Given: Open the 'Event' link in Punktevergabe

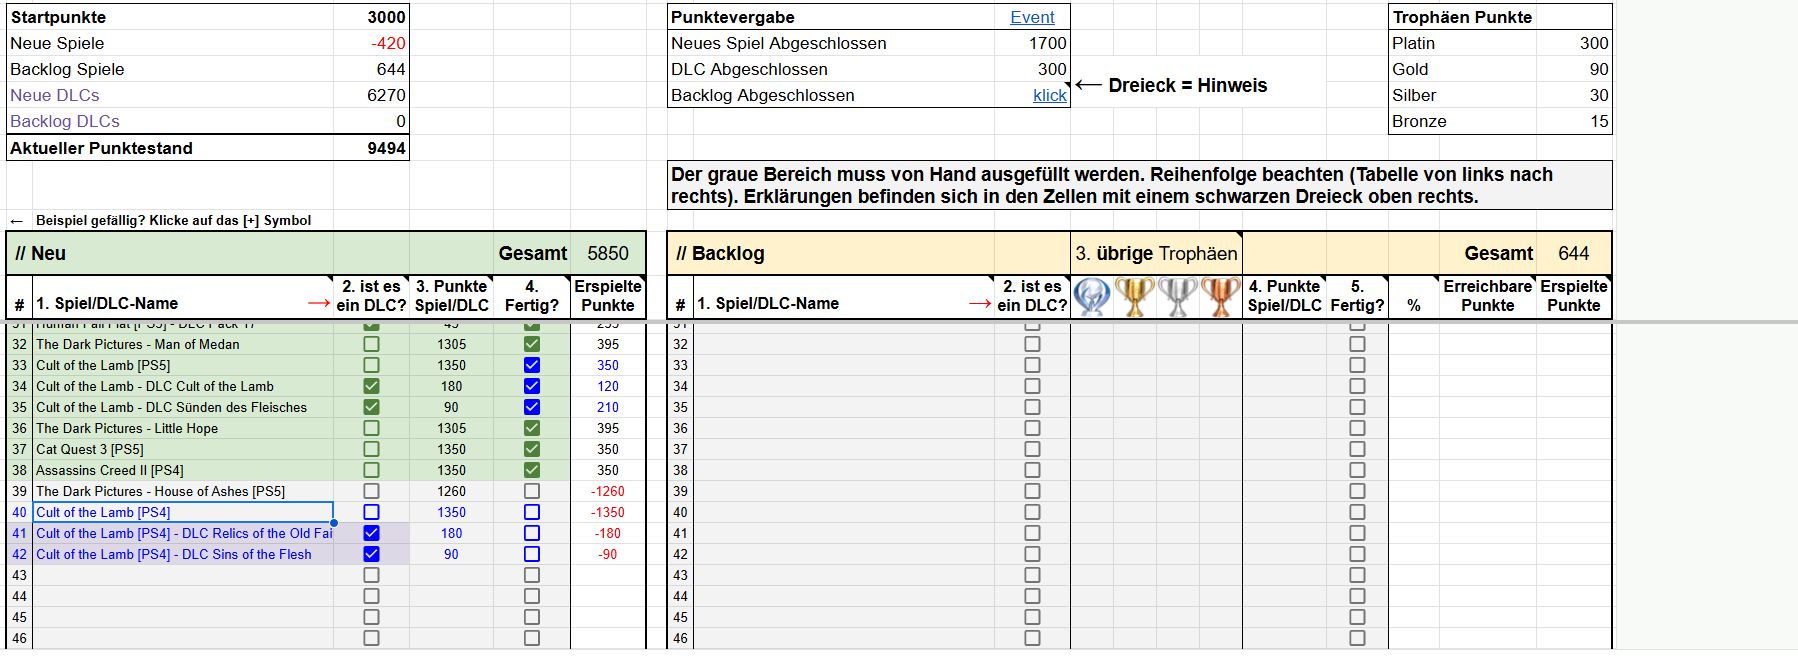Looking at the screenshot, I should coord(1032,17).
